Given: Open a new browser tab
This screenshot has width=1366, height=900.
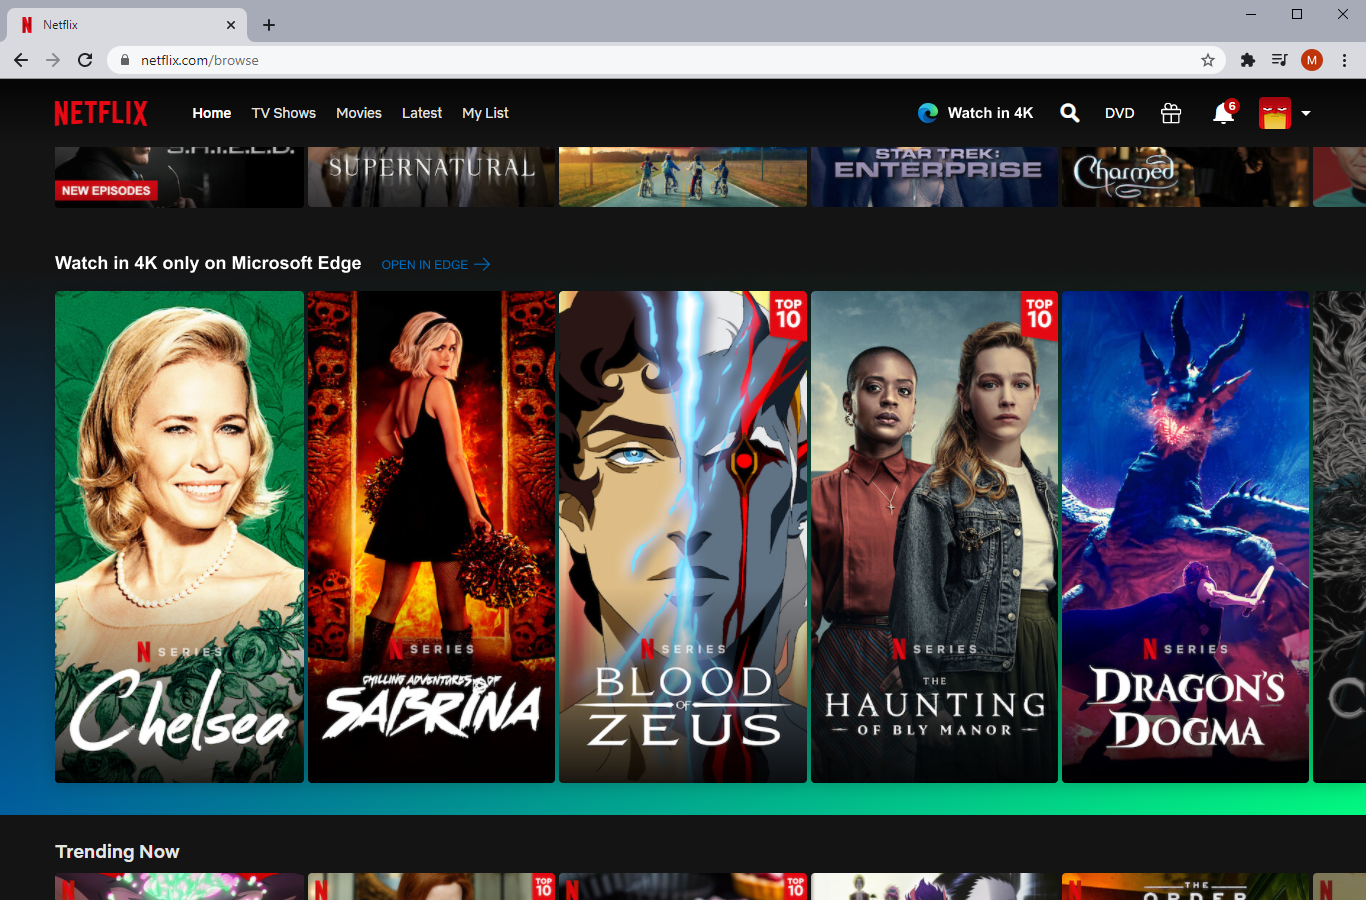Looking at the screenshot, I should (269, 25).
